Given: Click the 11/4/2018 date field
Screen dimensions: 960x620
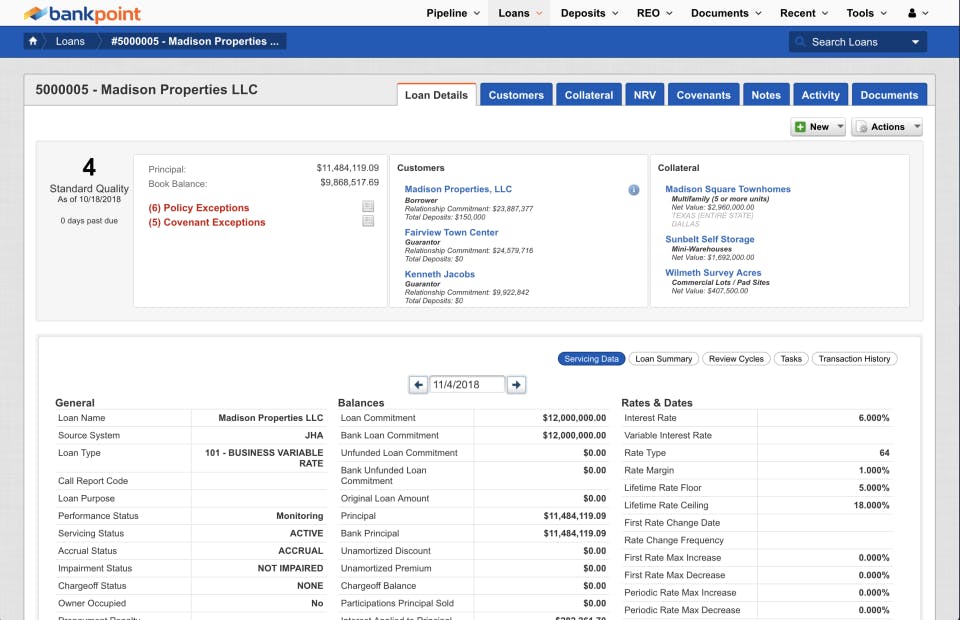Looking at the screenshot, I should click(x=467, y=384).
